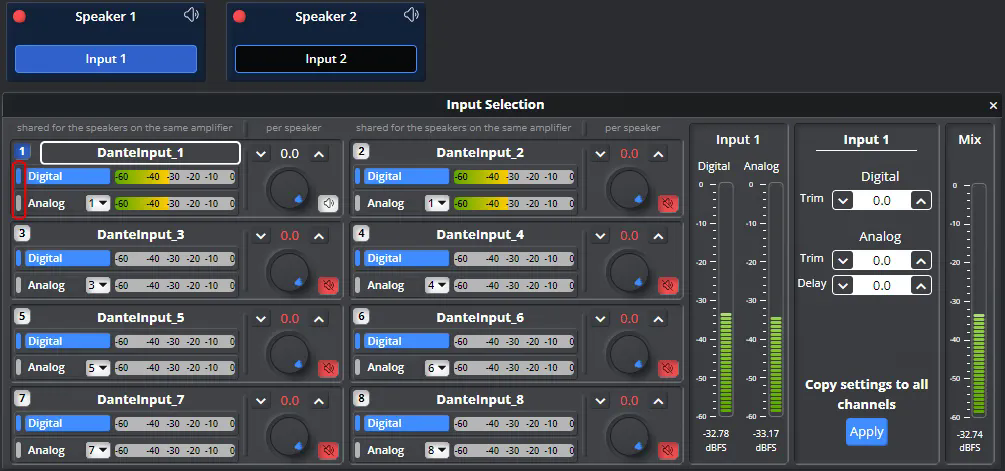Unmute the DanteInput_2 channel
Image resolution: width=1005 pixels, height=471 pixels.
[668, 204]
